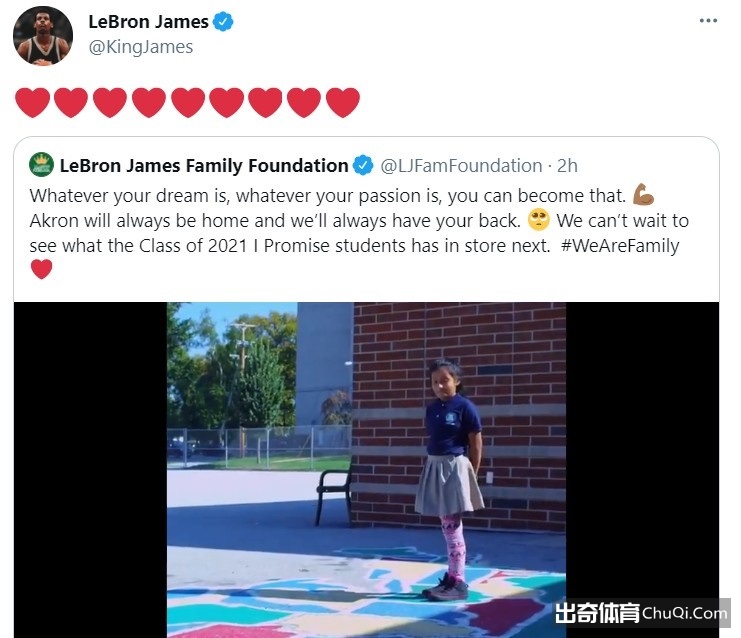Screen dimensions: 741x638
Task: Play the embedded video of the student
Action: [366, 470]
